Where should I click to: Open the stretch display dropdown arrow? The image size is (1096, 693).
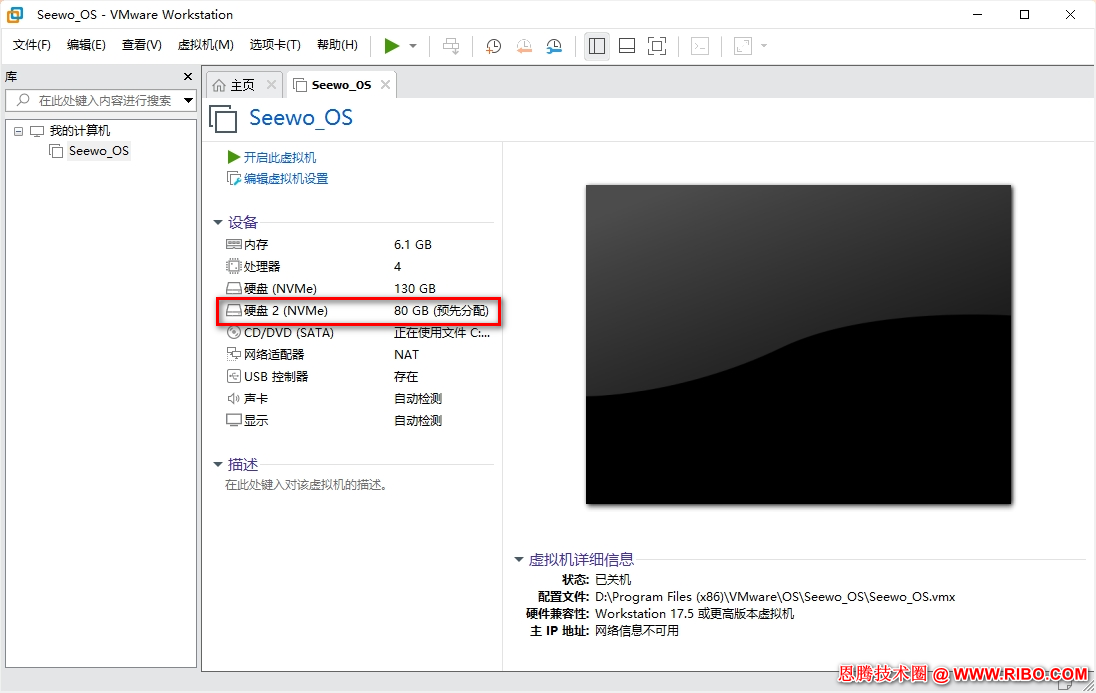pyautogui.click(x=764, y=46)
